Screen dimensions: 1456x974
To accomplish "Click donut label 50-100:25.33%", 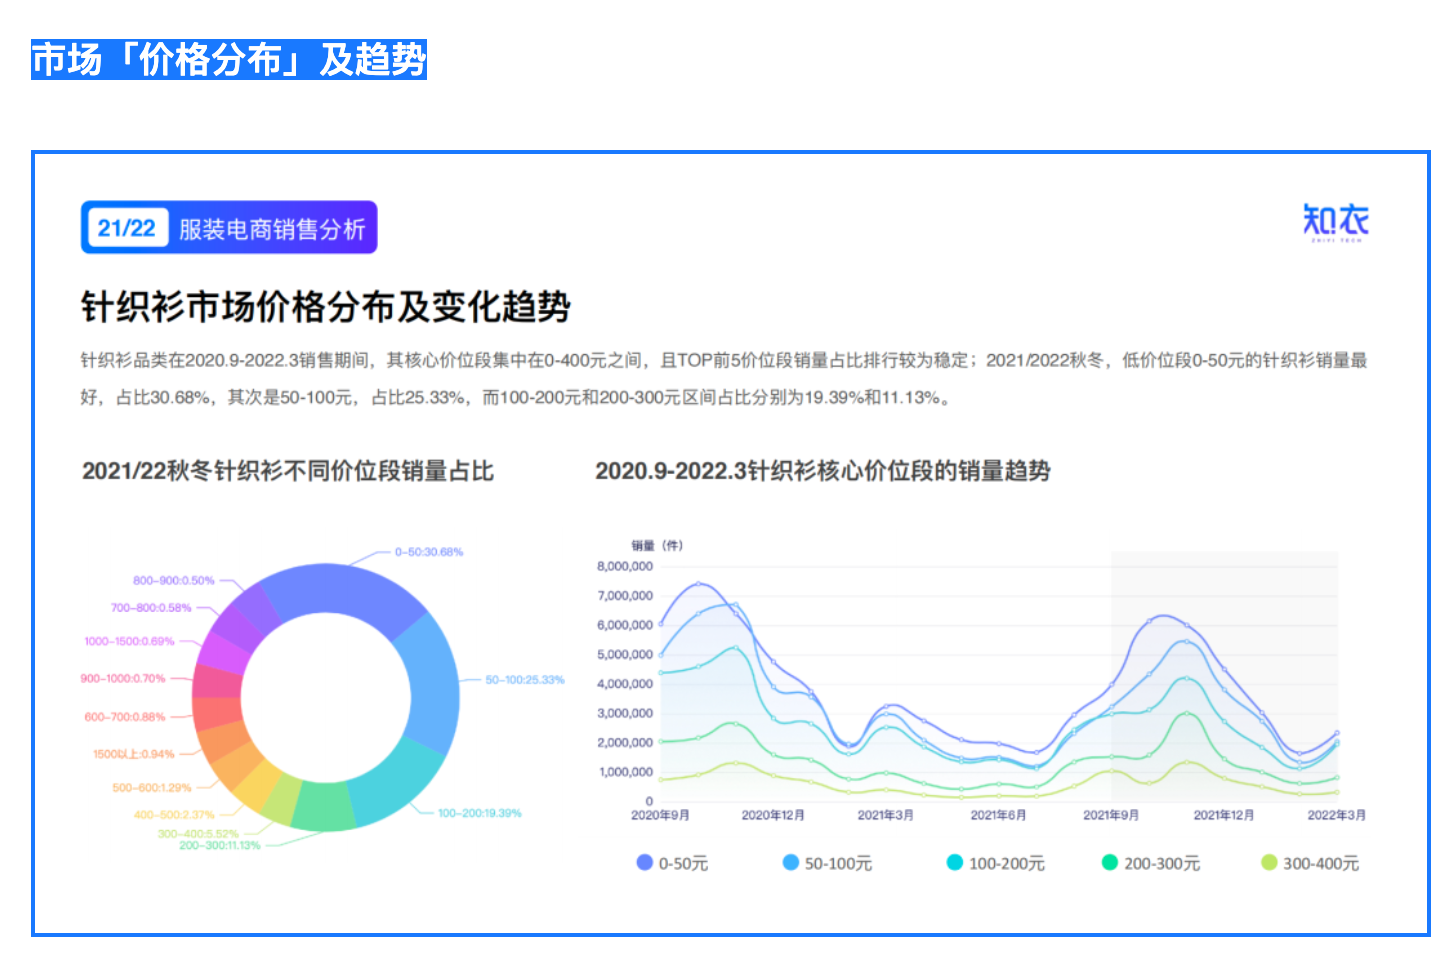I will [x=525, y=680].
